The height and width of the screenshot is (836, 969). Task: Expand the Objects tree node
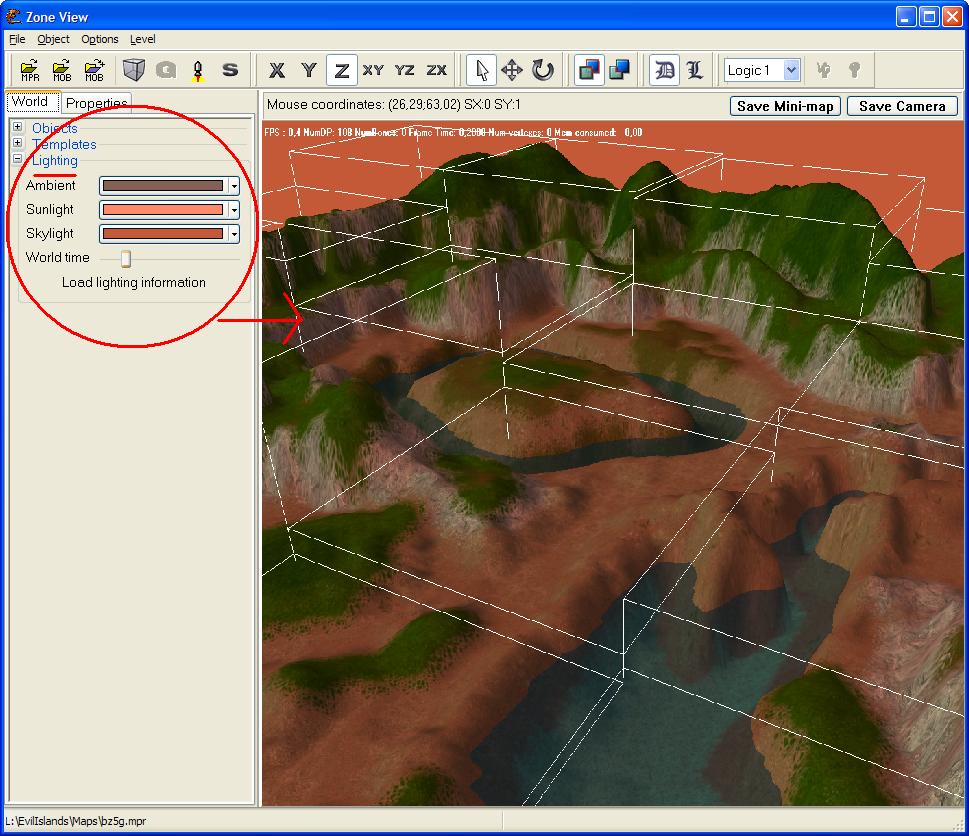coord(17,128)
